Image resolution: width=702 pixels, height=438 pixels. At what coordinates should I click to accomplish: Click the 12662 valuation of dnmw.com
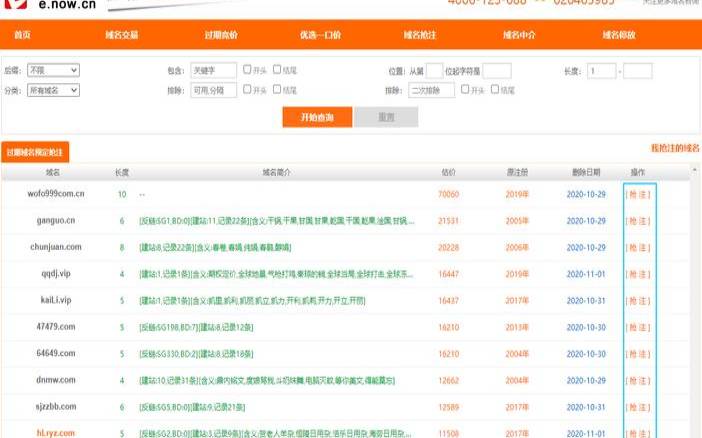pyautogui.click(x=448, y=380)
